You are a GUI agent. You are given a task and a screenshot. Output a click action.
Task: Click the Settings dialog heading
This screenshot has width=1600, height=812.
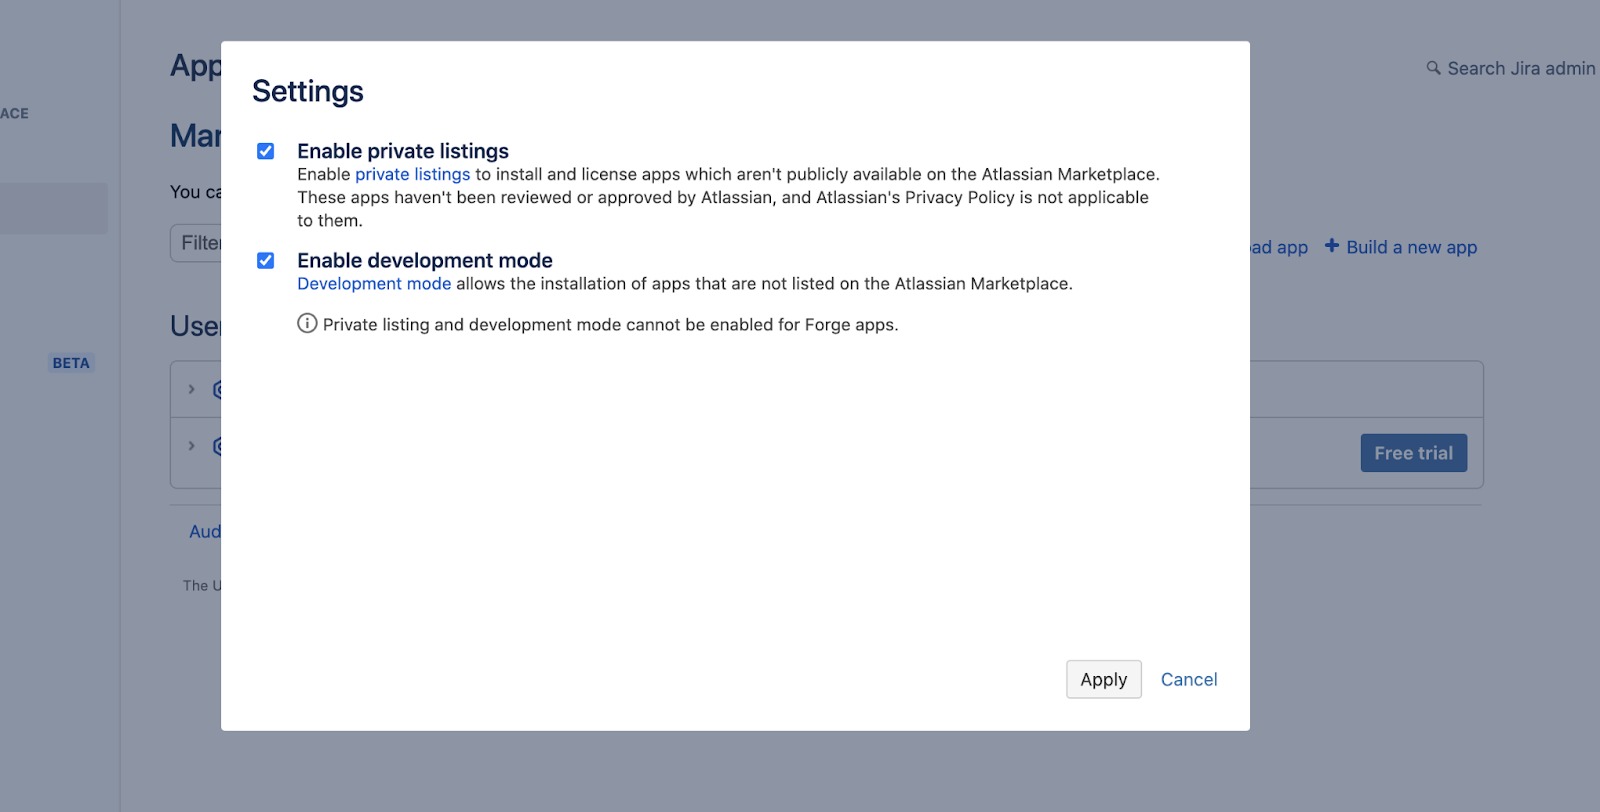(x=308, y=91)
